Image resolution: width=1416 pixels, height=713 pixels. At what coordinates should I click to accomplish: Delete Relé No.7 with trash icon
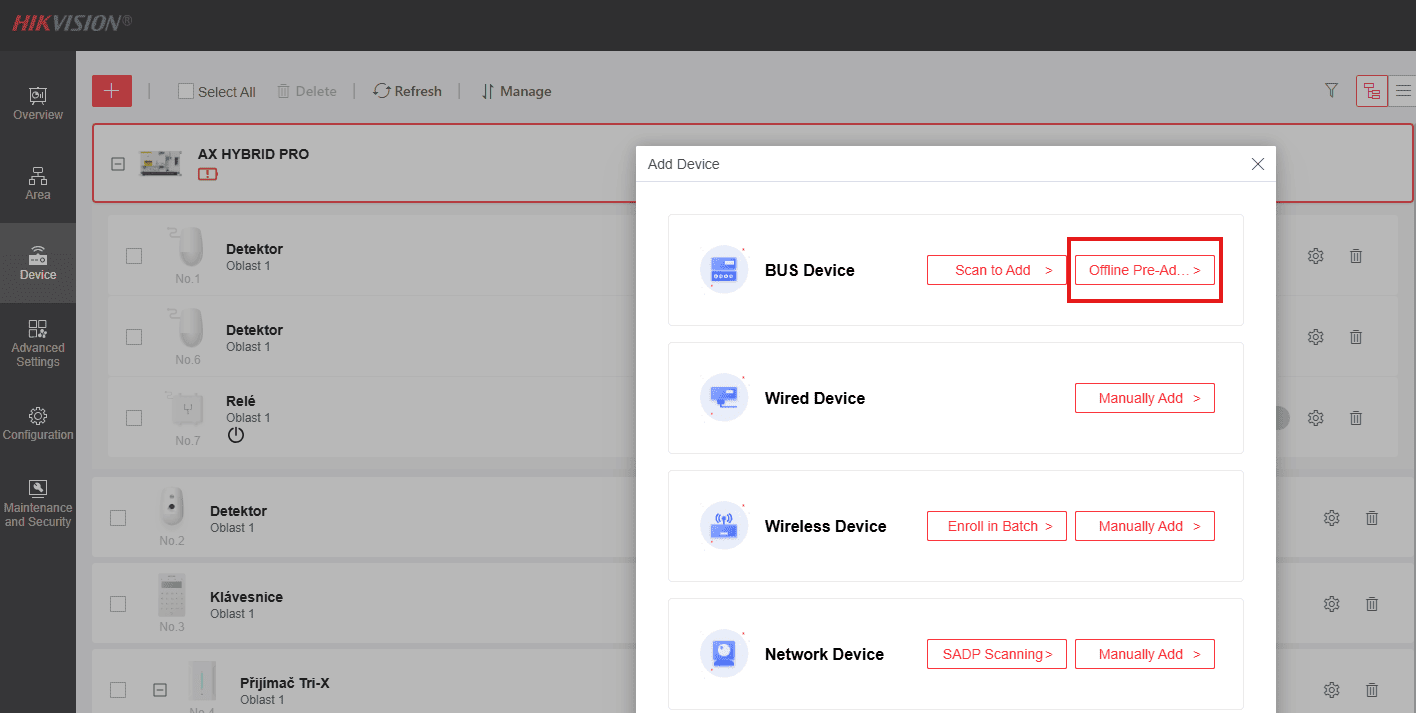(x=1356, y=418)
